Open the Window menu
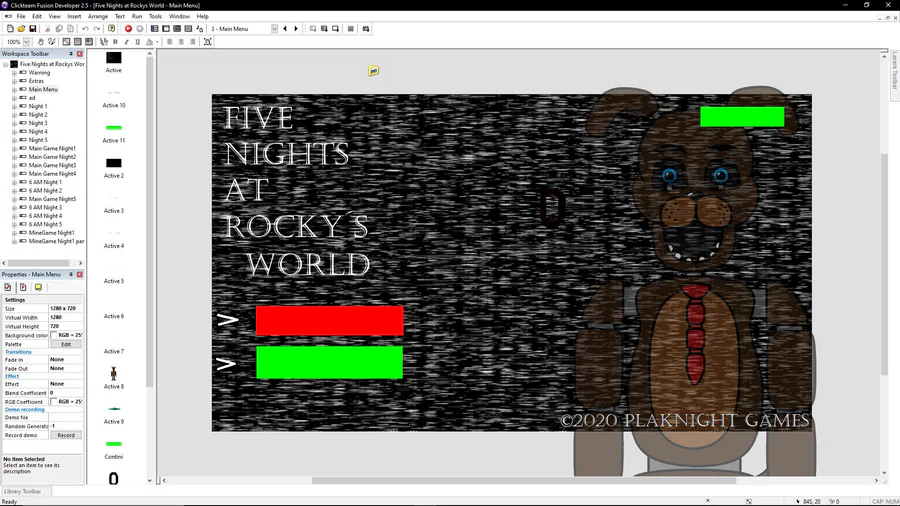900x506 pixels. (x=179, y=16)
